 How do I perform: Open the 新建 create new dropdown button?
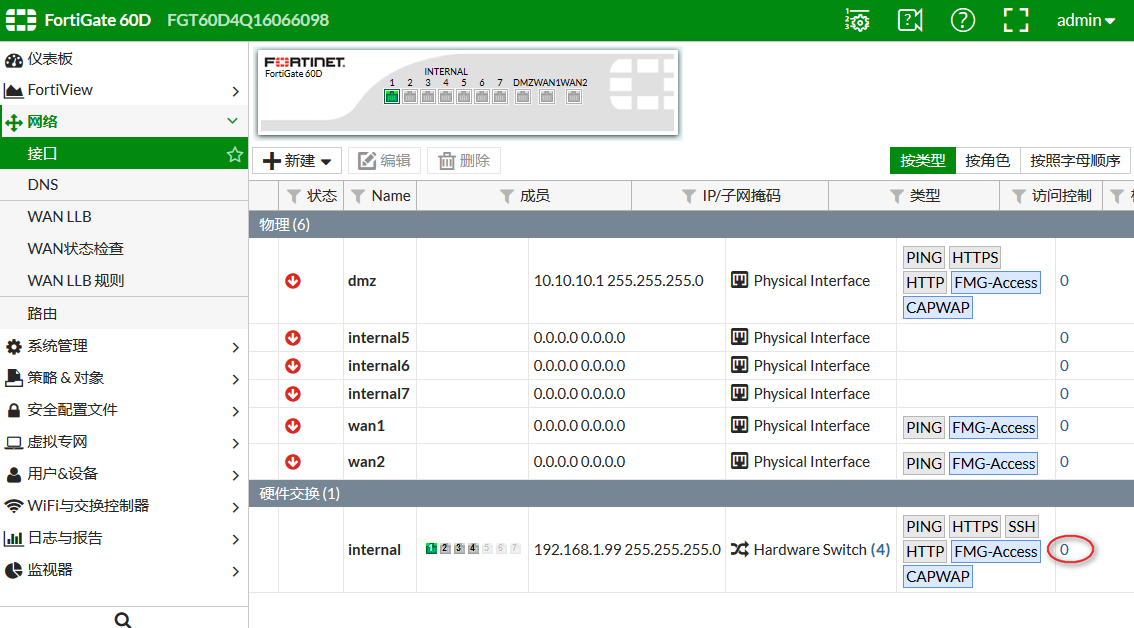pyautogui.click(x=297, y=161)
